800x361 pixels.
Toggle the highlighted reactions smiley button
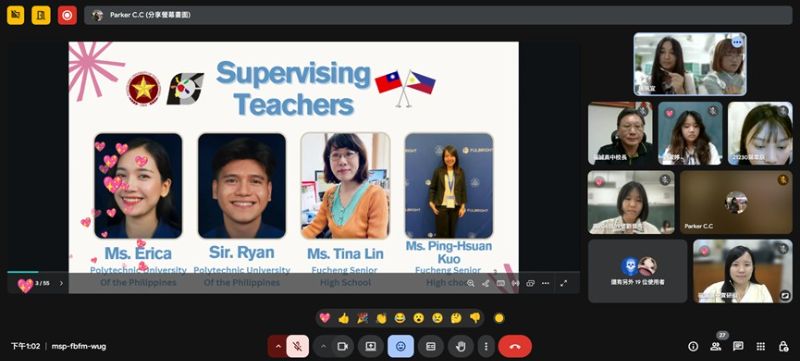[401, 346]
